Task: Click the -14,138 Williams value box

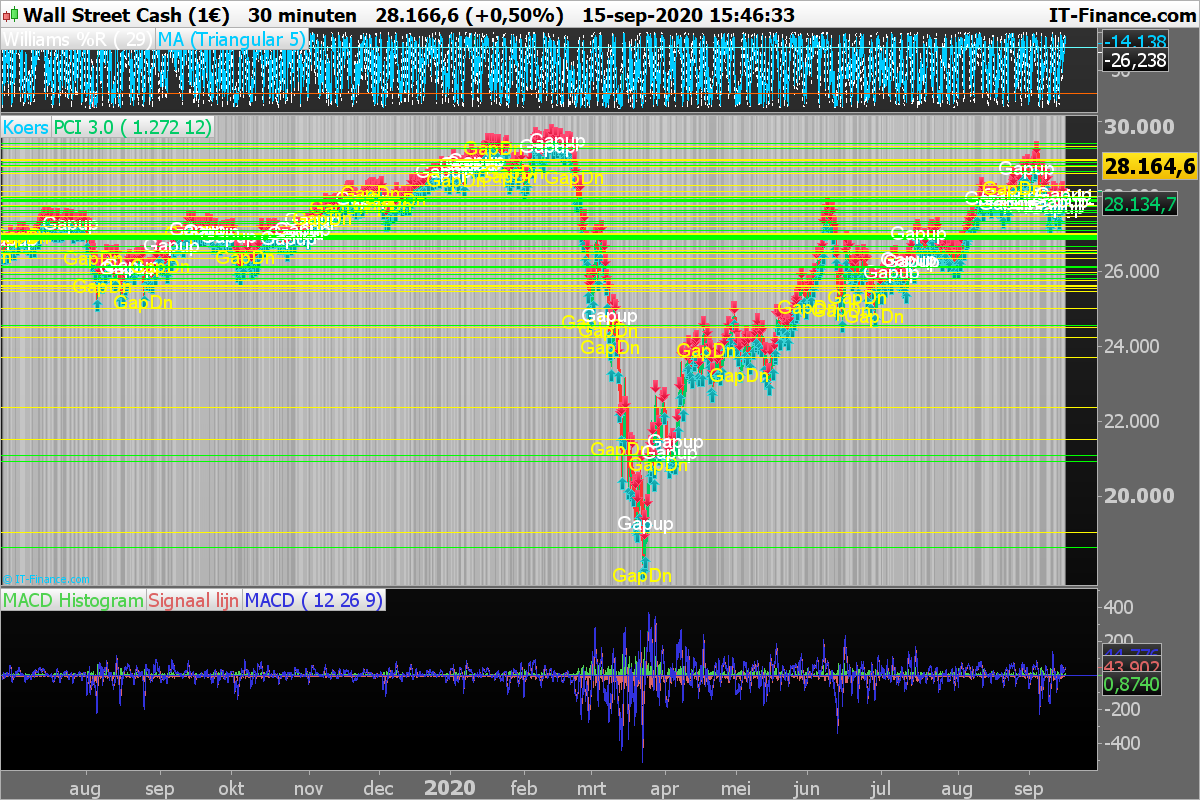Action: [1136, 41]
